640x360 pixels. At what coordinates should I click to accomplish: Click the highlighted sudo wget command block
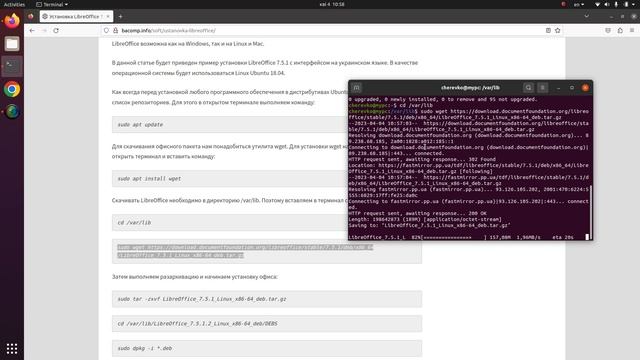(267, 251)
